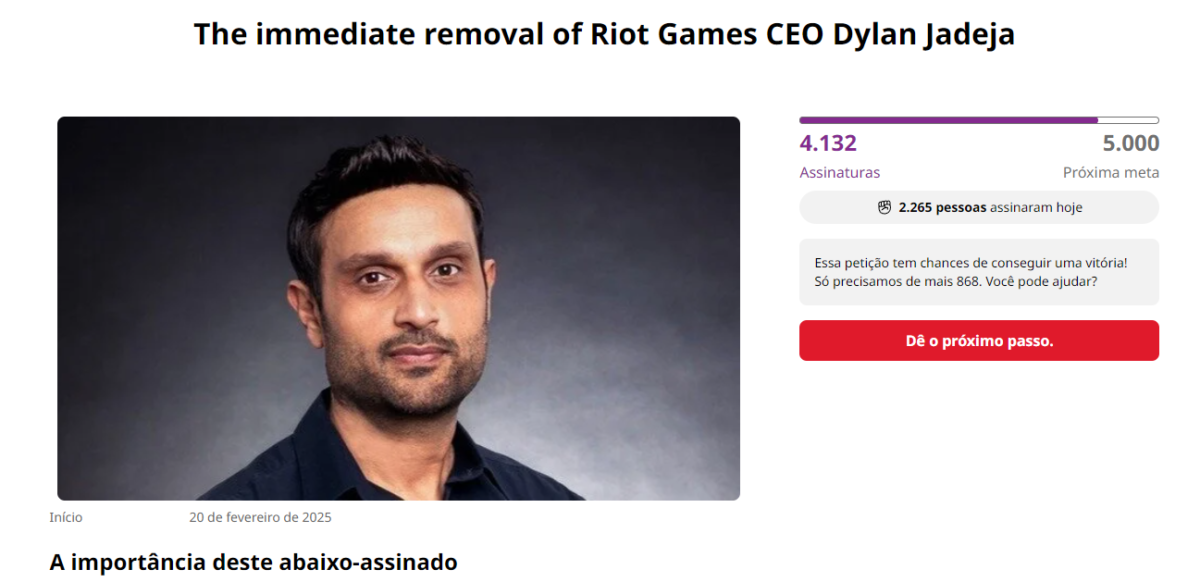Click the raised fist icon in the signatures banner

click(x=886, y=207)
